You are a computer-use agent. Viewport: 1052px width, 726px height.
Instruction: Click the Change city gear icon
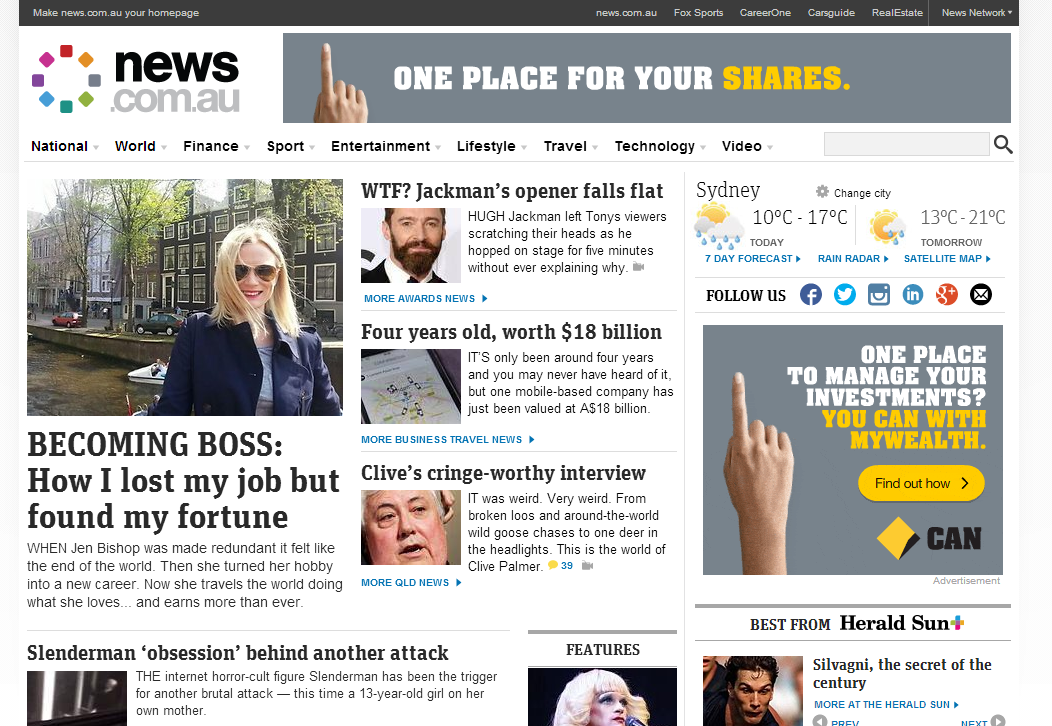click(x=822, y=192)
